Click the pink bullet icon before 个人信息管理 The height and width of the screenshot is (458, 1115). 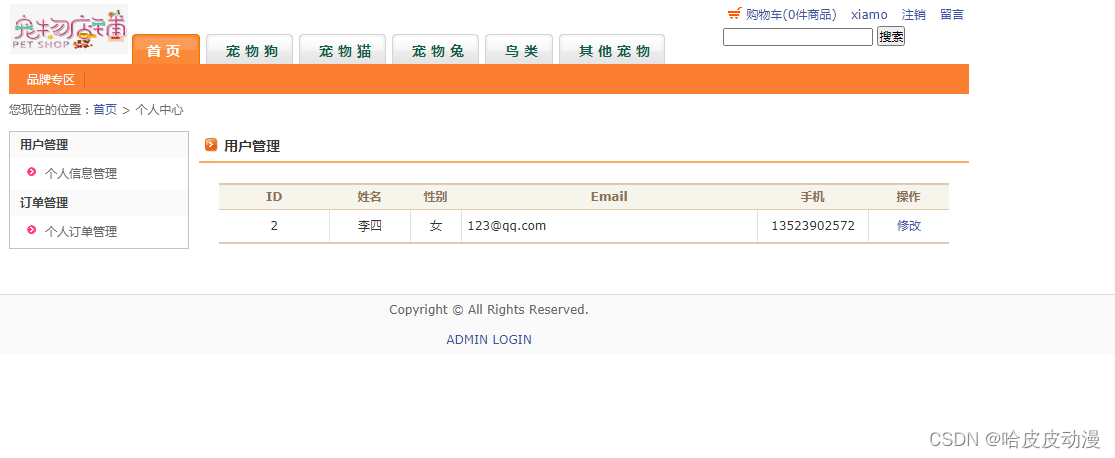pyautogui.click(x=31, y=171)
